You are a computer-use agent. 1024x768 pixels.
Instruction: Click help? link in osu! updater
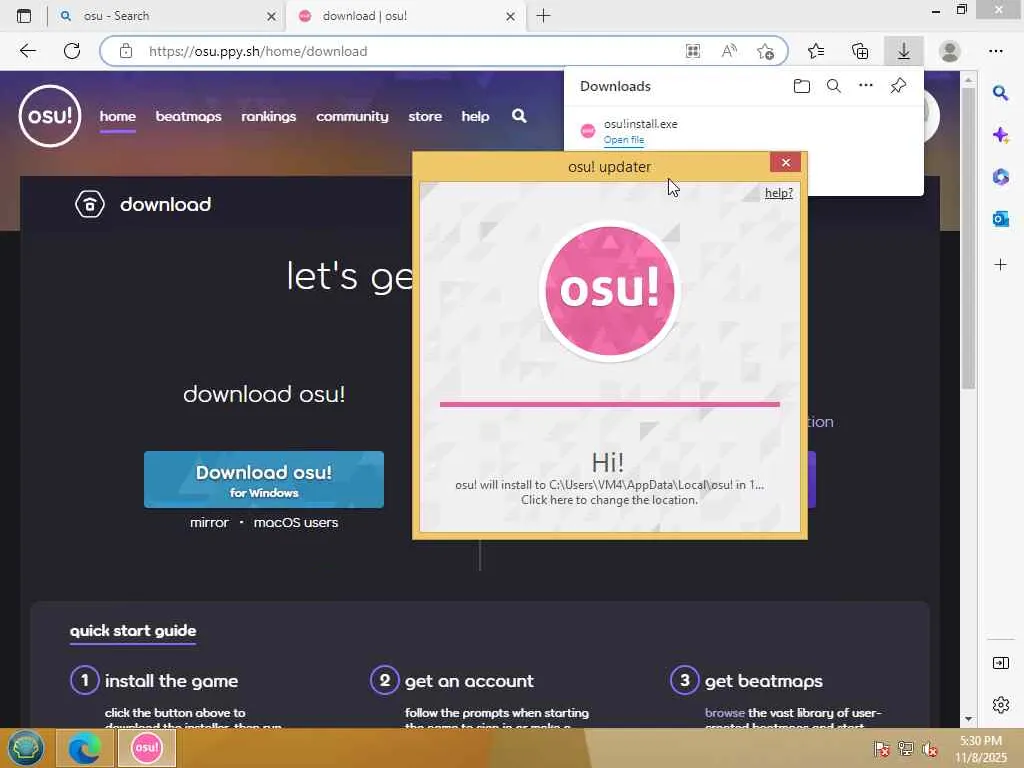778,193
